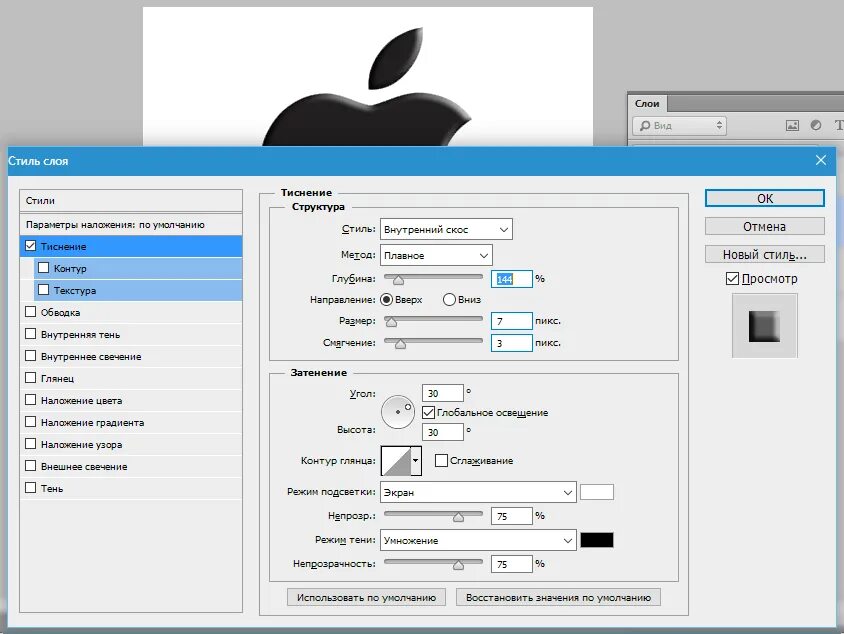Image resolution: width=844 pixels, height=634 pixels.
Task: Enable the Контур checkbox
Action: point(44,268)
